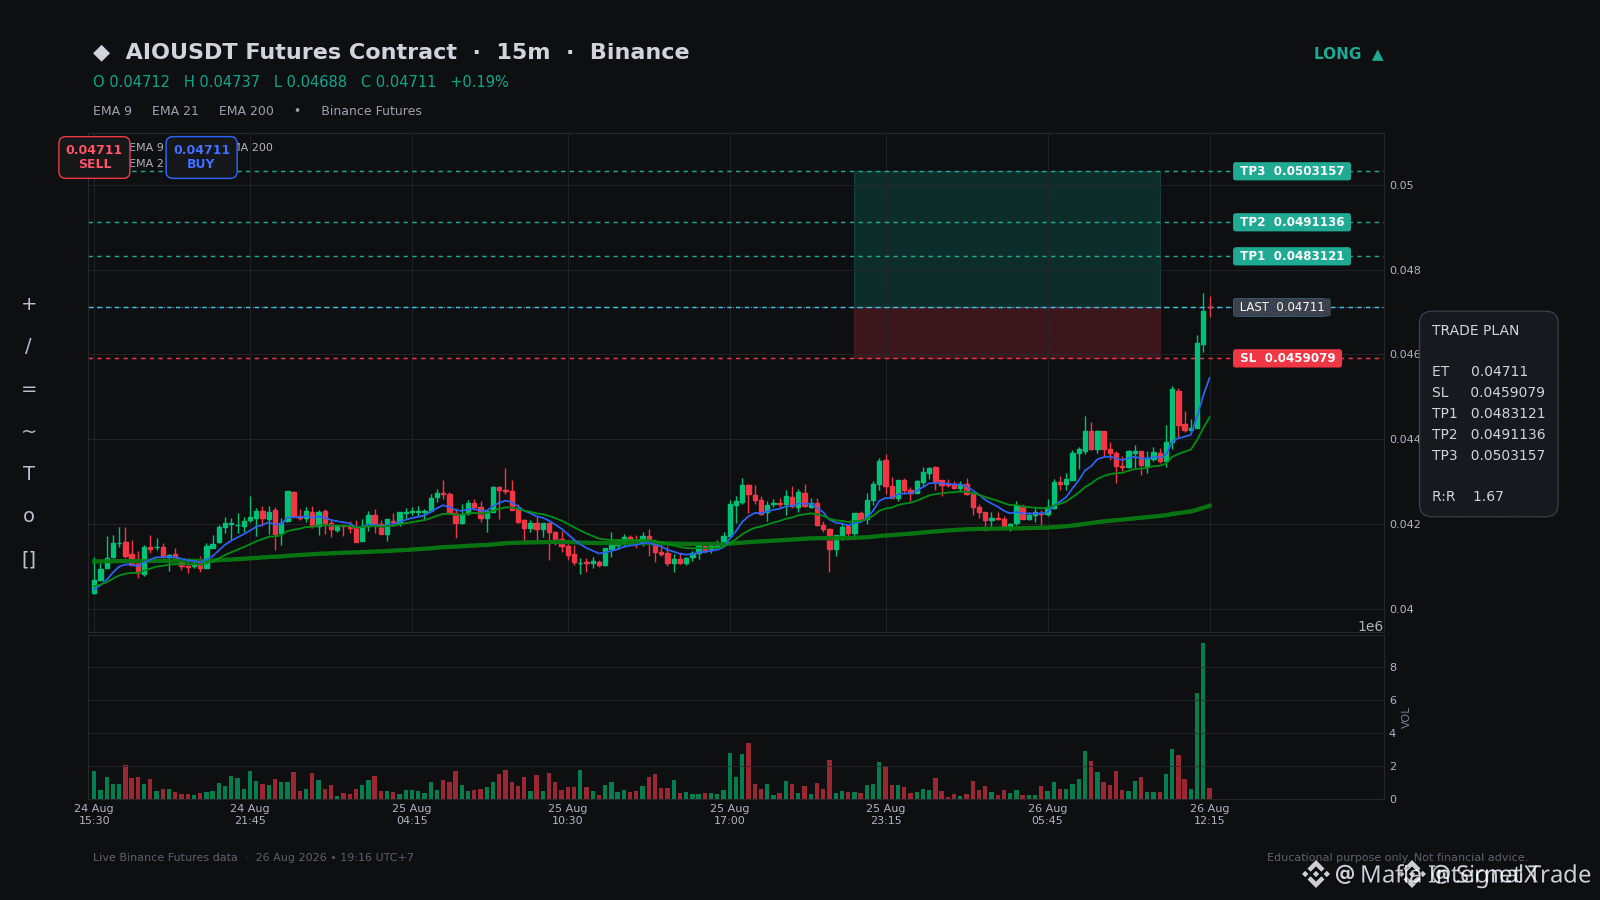Select the slash trend line tool
This screenshot has width=1600, height=900.
29,347
